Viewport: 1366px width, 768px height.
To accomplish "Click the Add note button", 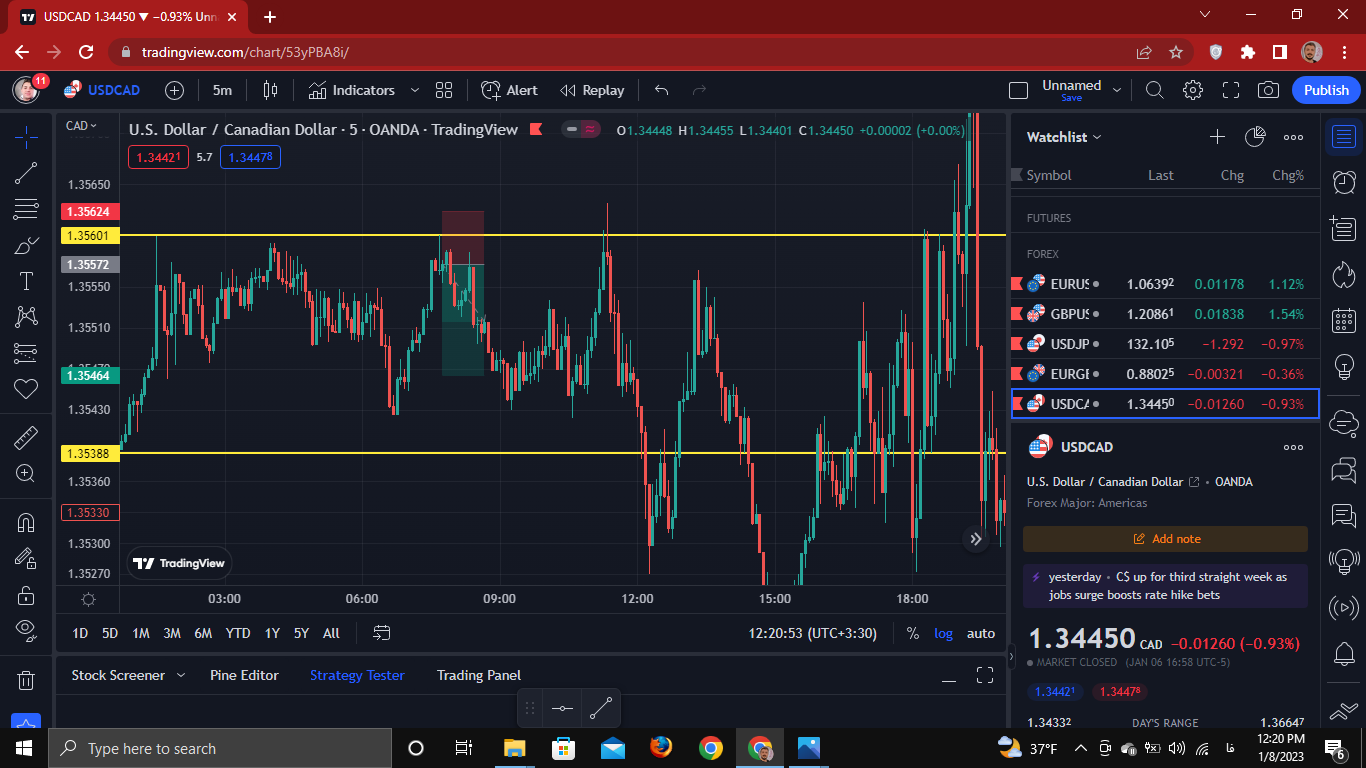I will pos(1165,539).
